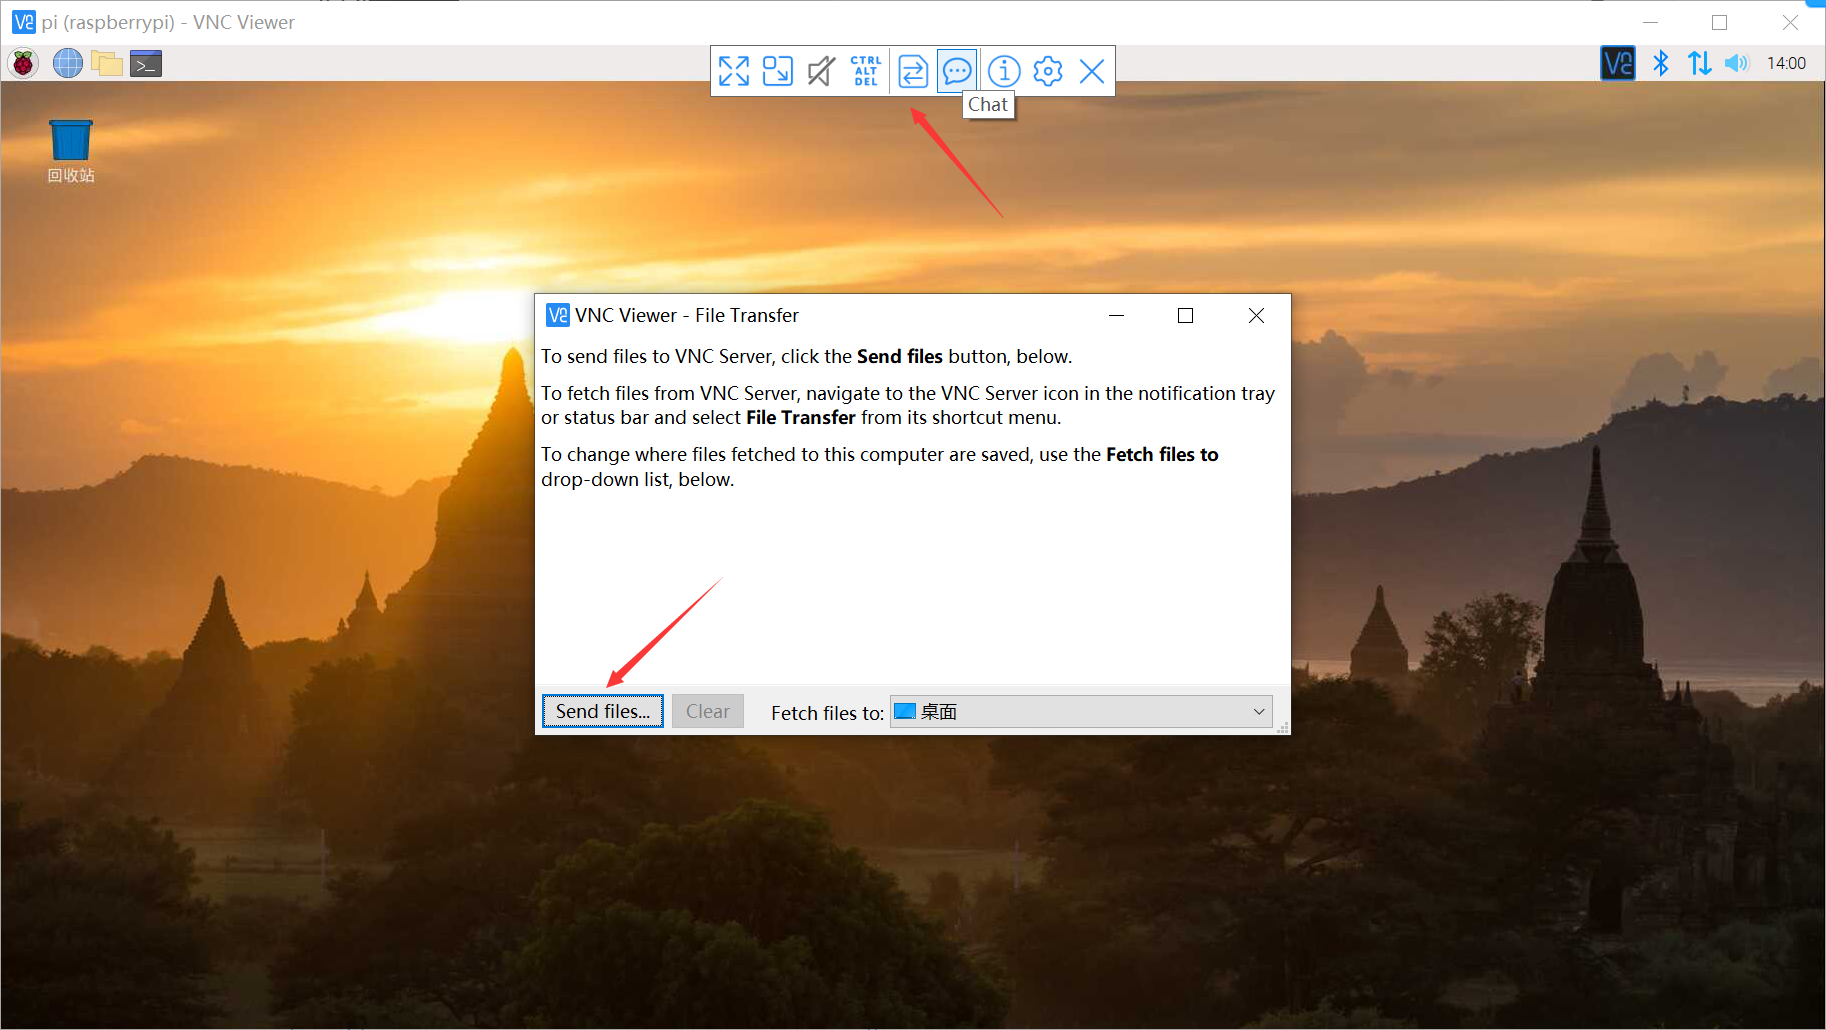Open the File Manager from the taskbar
Image resolution: width=1826 pixels, height=1030 pixels.
coord(107,63)
